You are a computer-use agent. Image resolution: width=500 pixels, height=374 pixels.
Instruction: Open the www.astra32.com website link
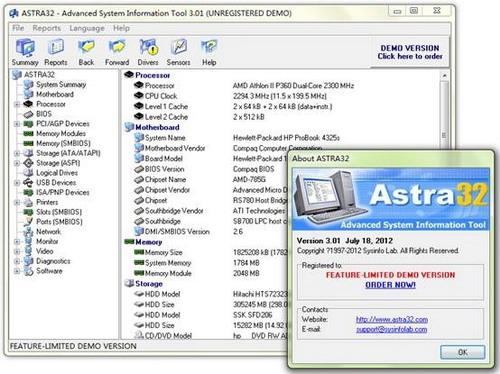pyautogui.click(x=392, y=319)
